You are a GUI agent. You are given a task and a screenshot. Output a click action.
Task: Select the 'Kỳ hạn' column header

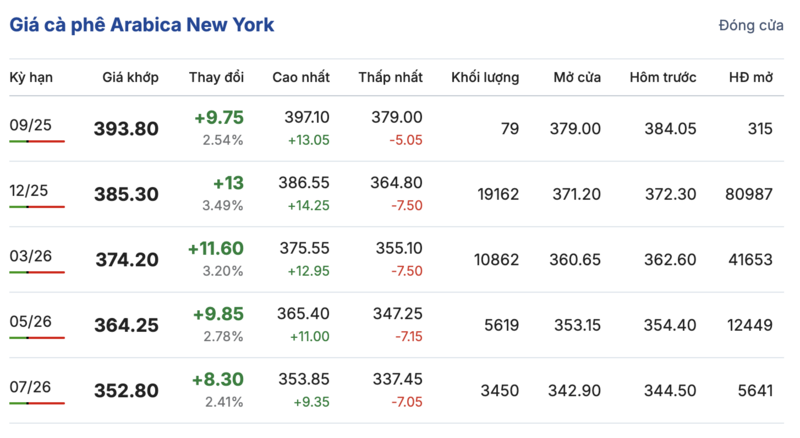(31, 77)
